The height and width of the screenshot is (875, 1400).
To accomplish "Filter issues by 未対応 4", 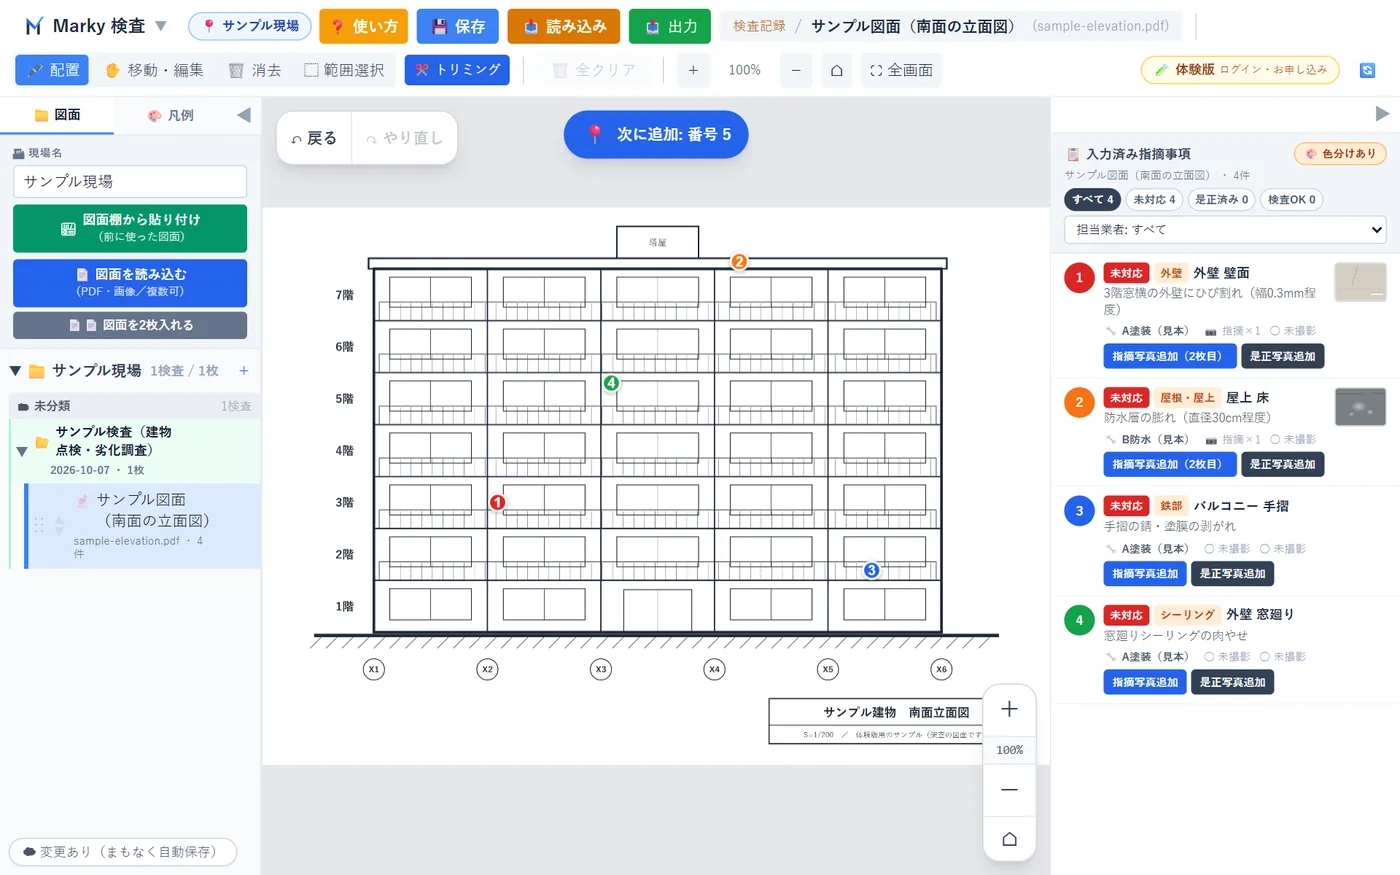I will click(1154, 199).
